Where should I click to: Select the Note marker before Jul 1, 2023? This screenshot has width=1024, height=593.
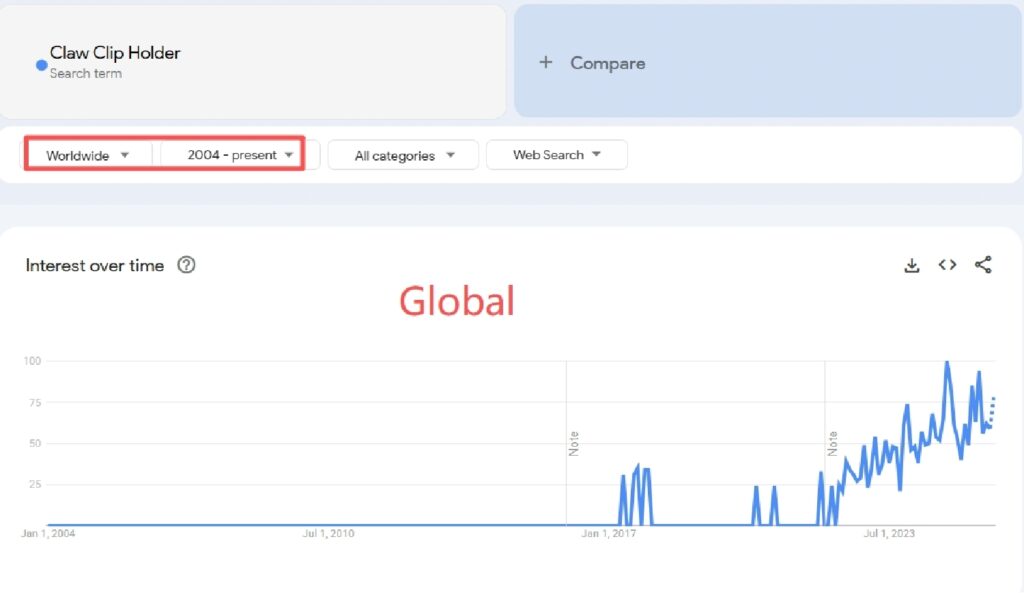point(832,443)
